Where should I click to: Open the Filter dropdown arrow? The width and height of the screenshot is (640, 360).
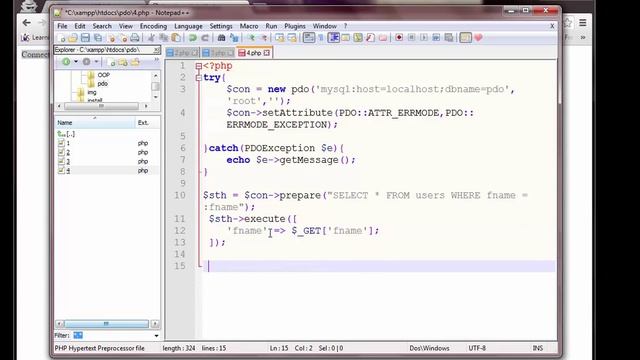[x=156, y=336]
